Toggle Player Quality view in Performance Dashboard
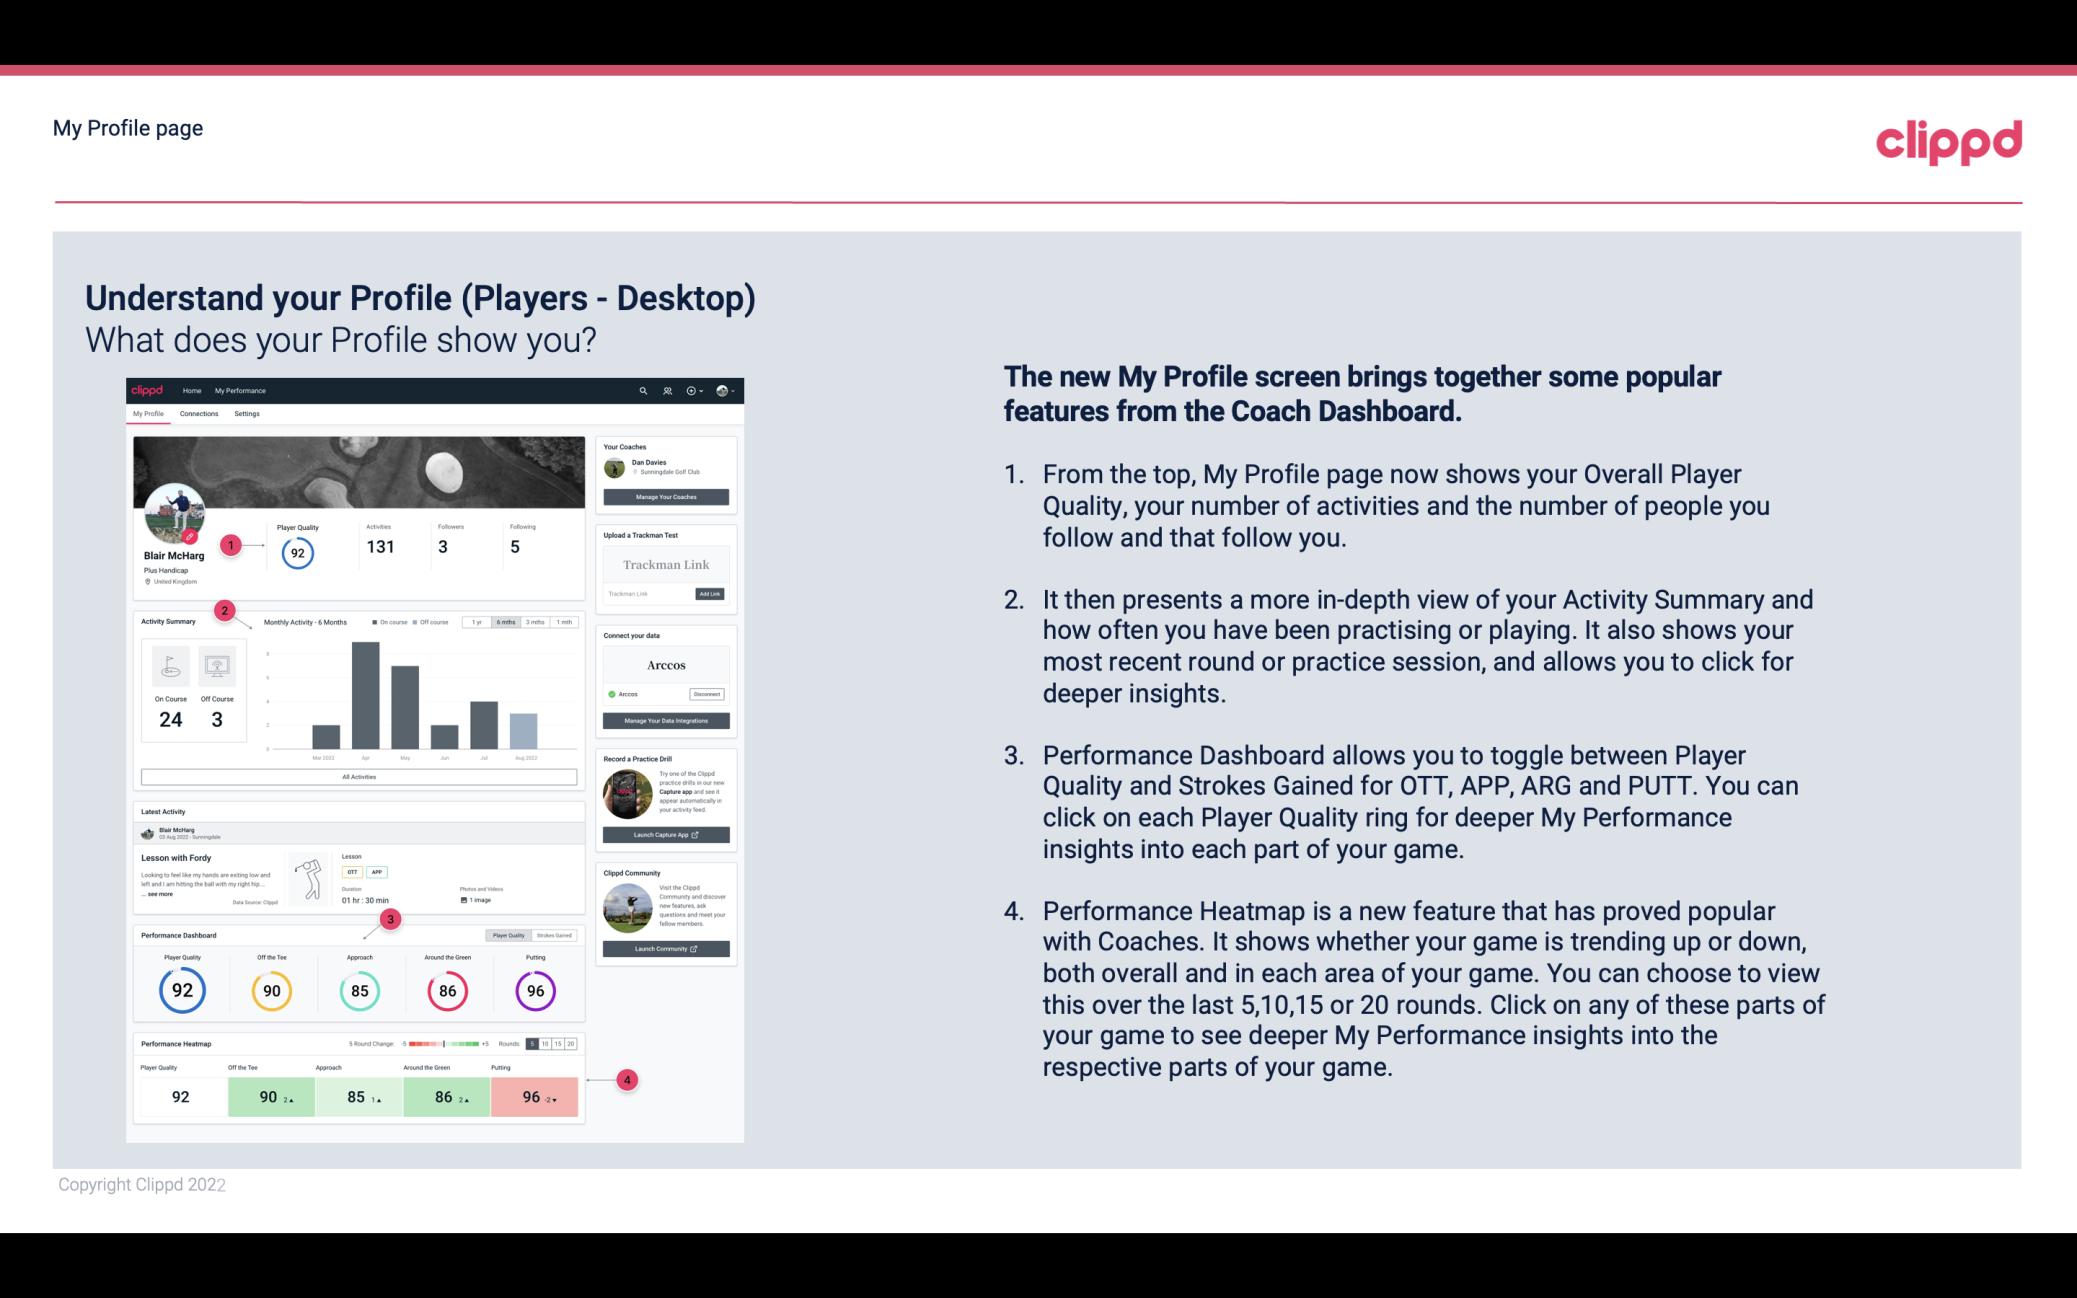Viewport: 2077px width, 1298px height. [x=510, y=935]
